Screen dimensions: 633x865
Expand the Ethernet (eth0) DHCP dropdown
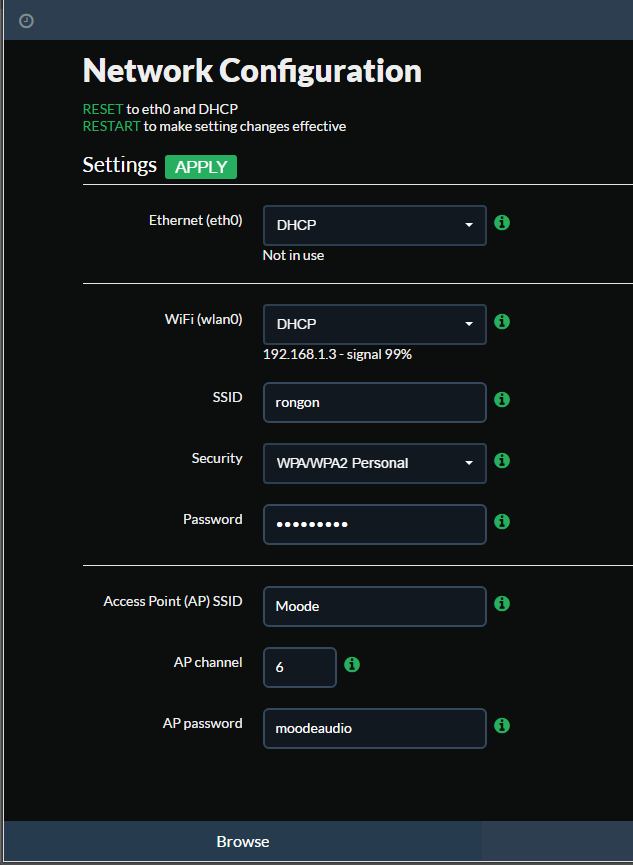375,225
